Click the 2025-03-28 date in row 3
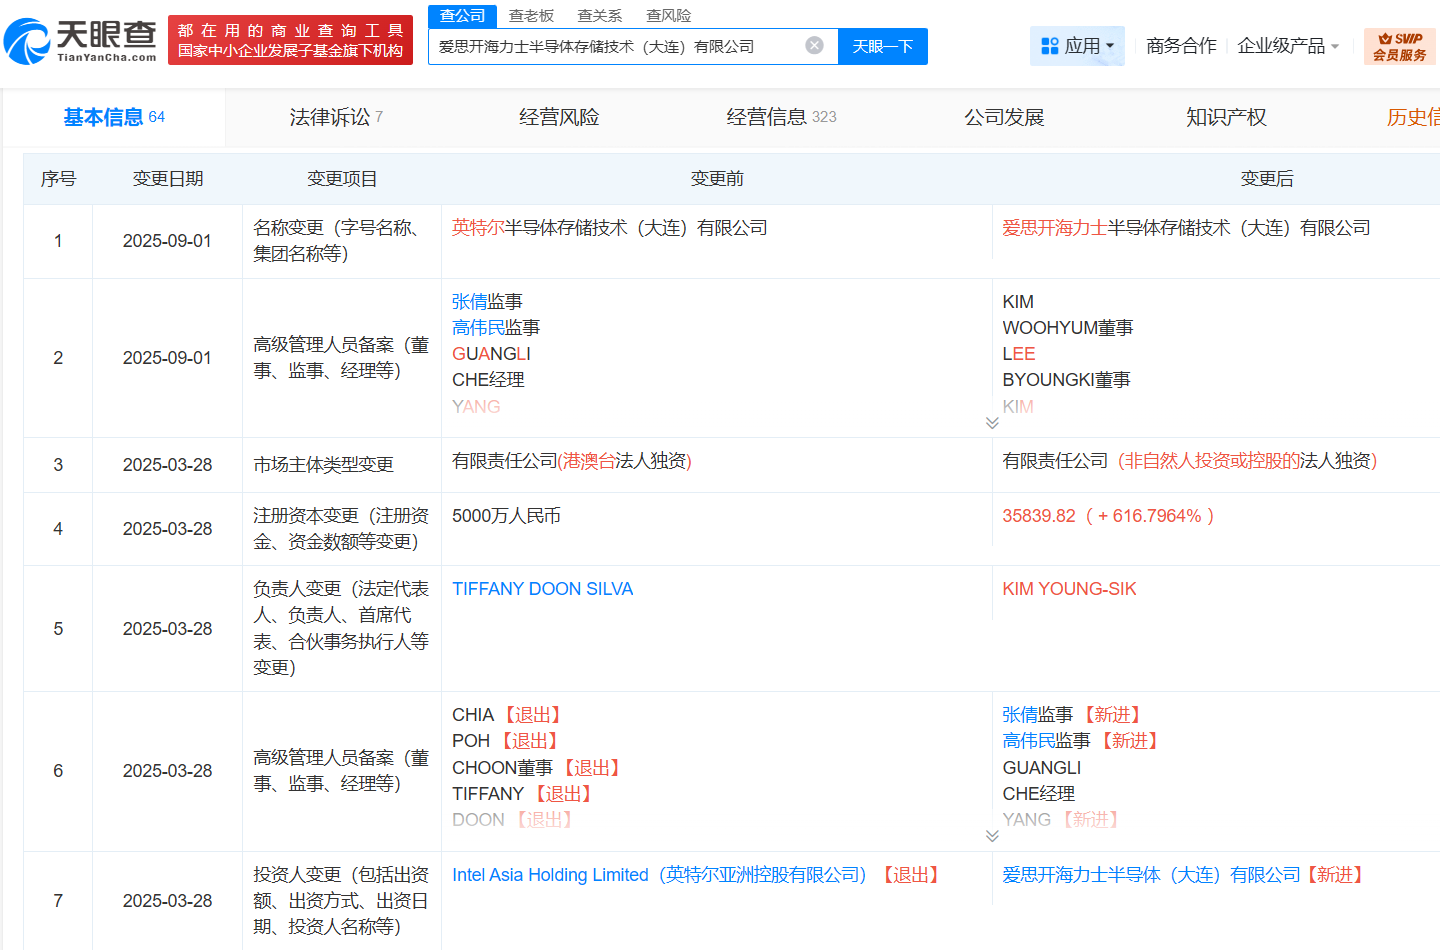 point(167,465)
